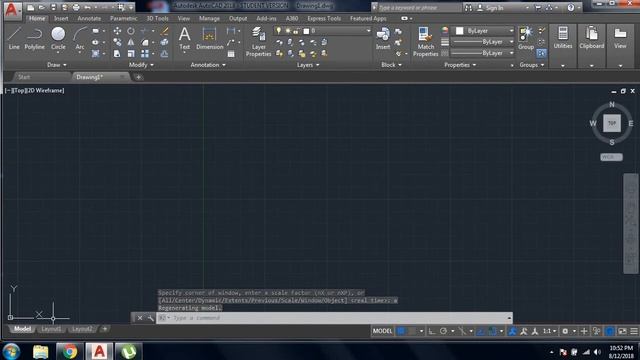This screenshot has width=640, height=360.
Task: Click the Array tool icon
Action: tap(144, 53)
